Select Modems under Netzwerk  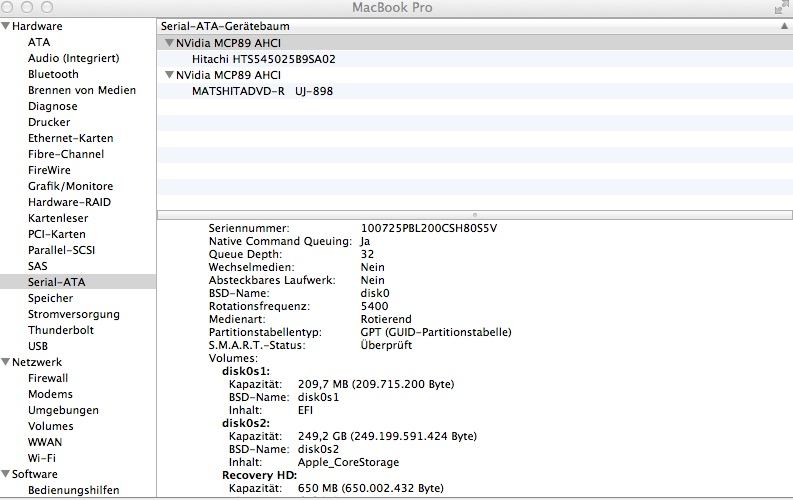50,394
